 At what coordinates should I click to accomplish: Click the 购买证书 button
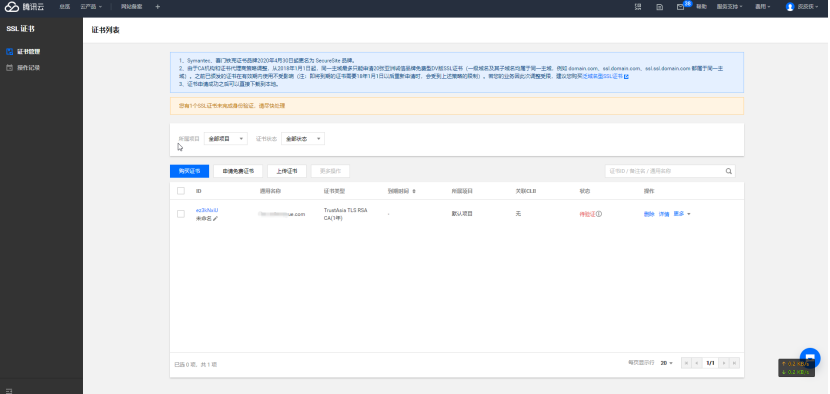tap(190, 171)
